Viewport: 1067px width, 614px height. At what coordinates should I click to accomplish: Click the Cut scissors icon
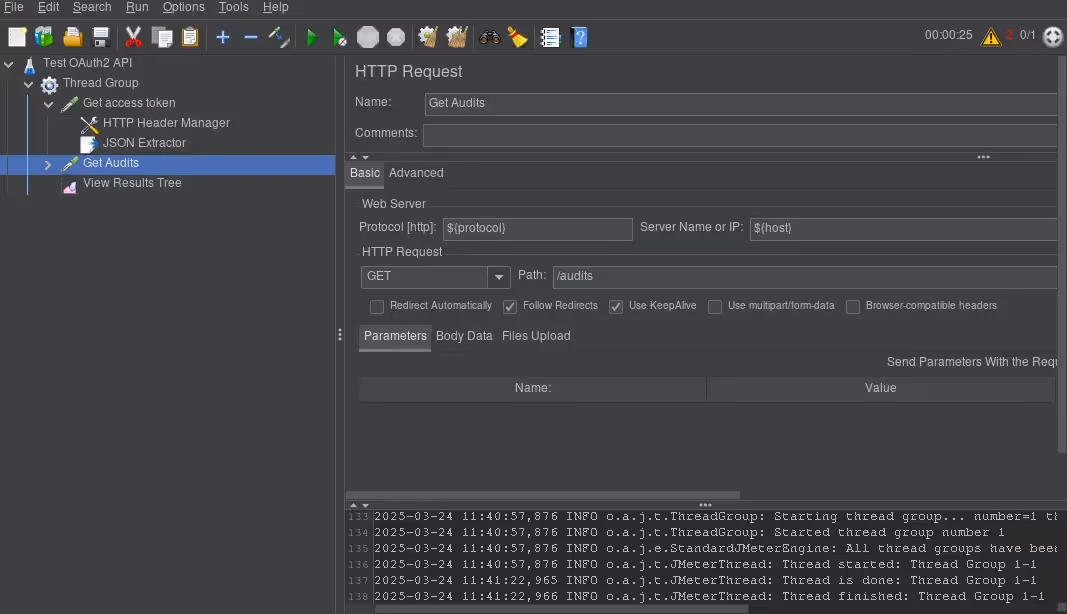pos(133,37)
